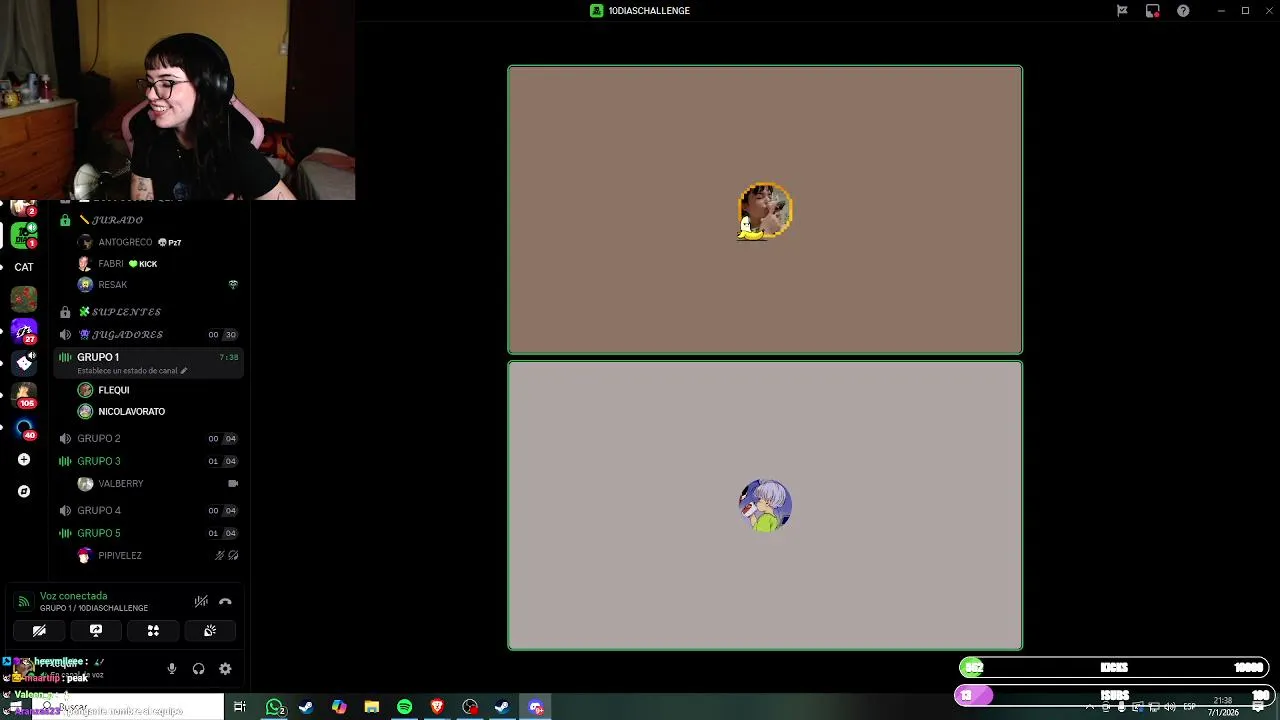
Task: Open Spotify from the taskbar
Action: point(404,707)
